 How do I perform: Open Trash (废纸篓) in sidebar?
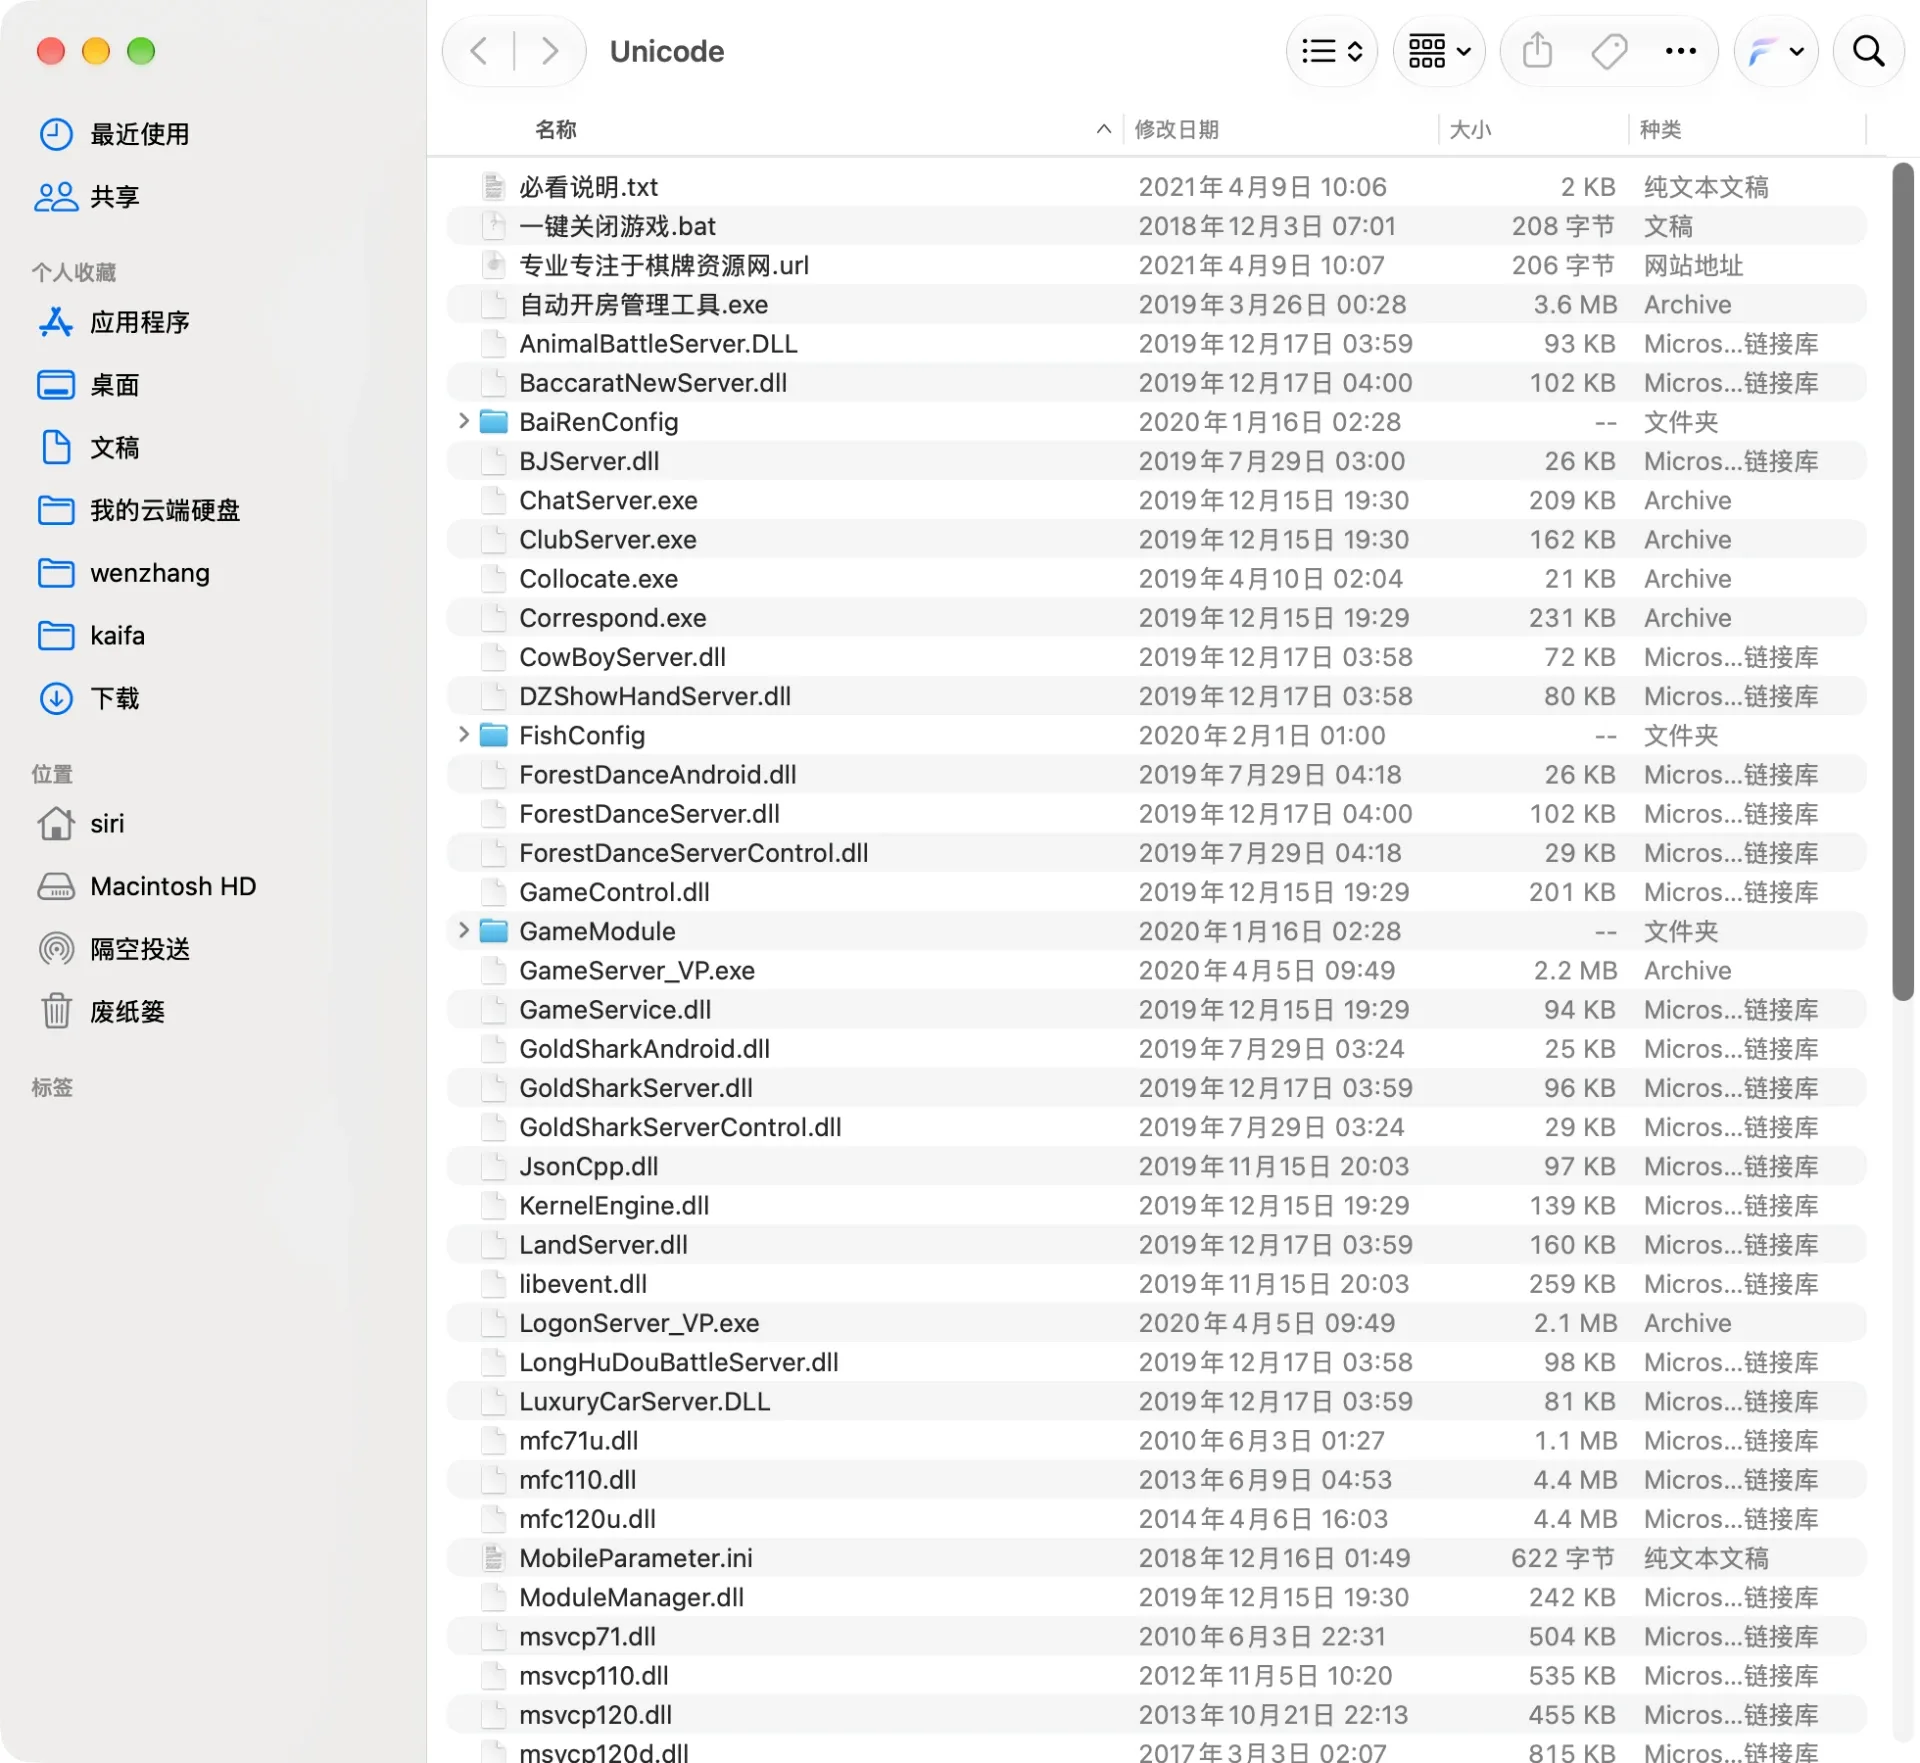(127, 1012)
